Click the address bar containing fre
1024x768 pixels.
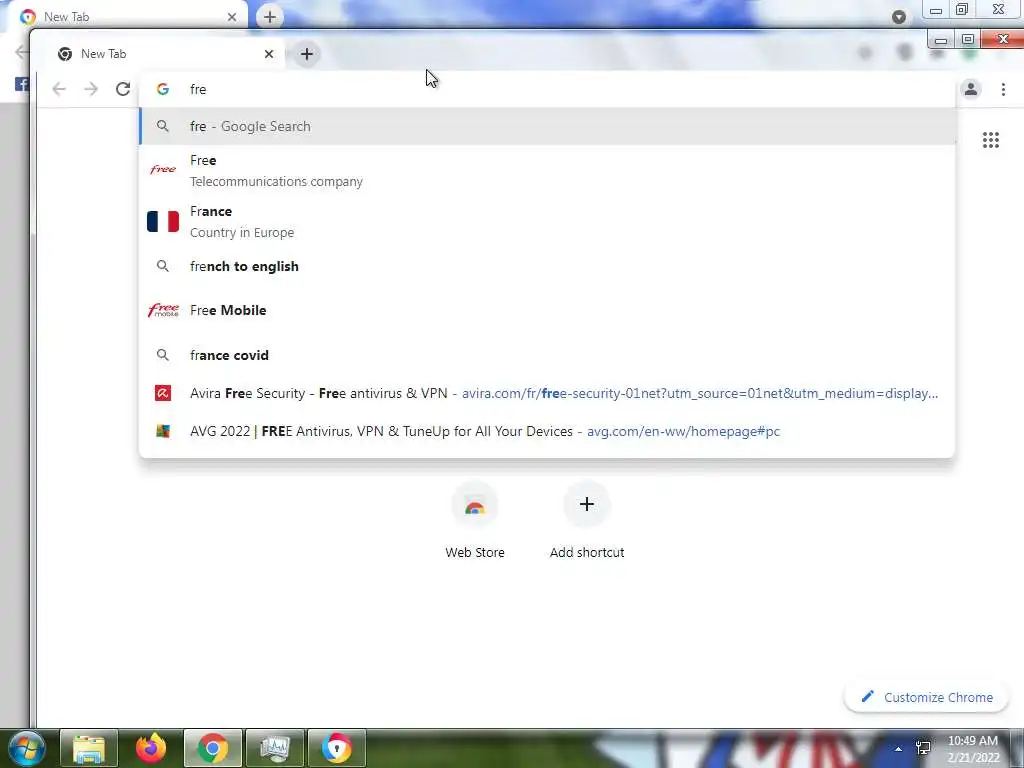pos(547,89)
